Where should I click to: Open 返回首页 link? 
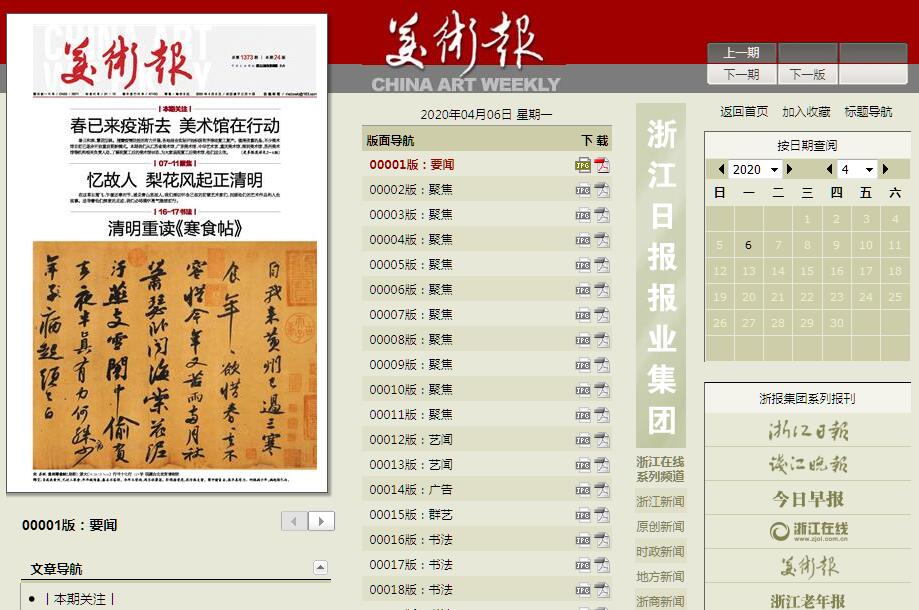744,112
